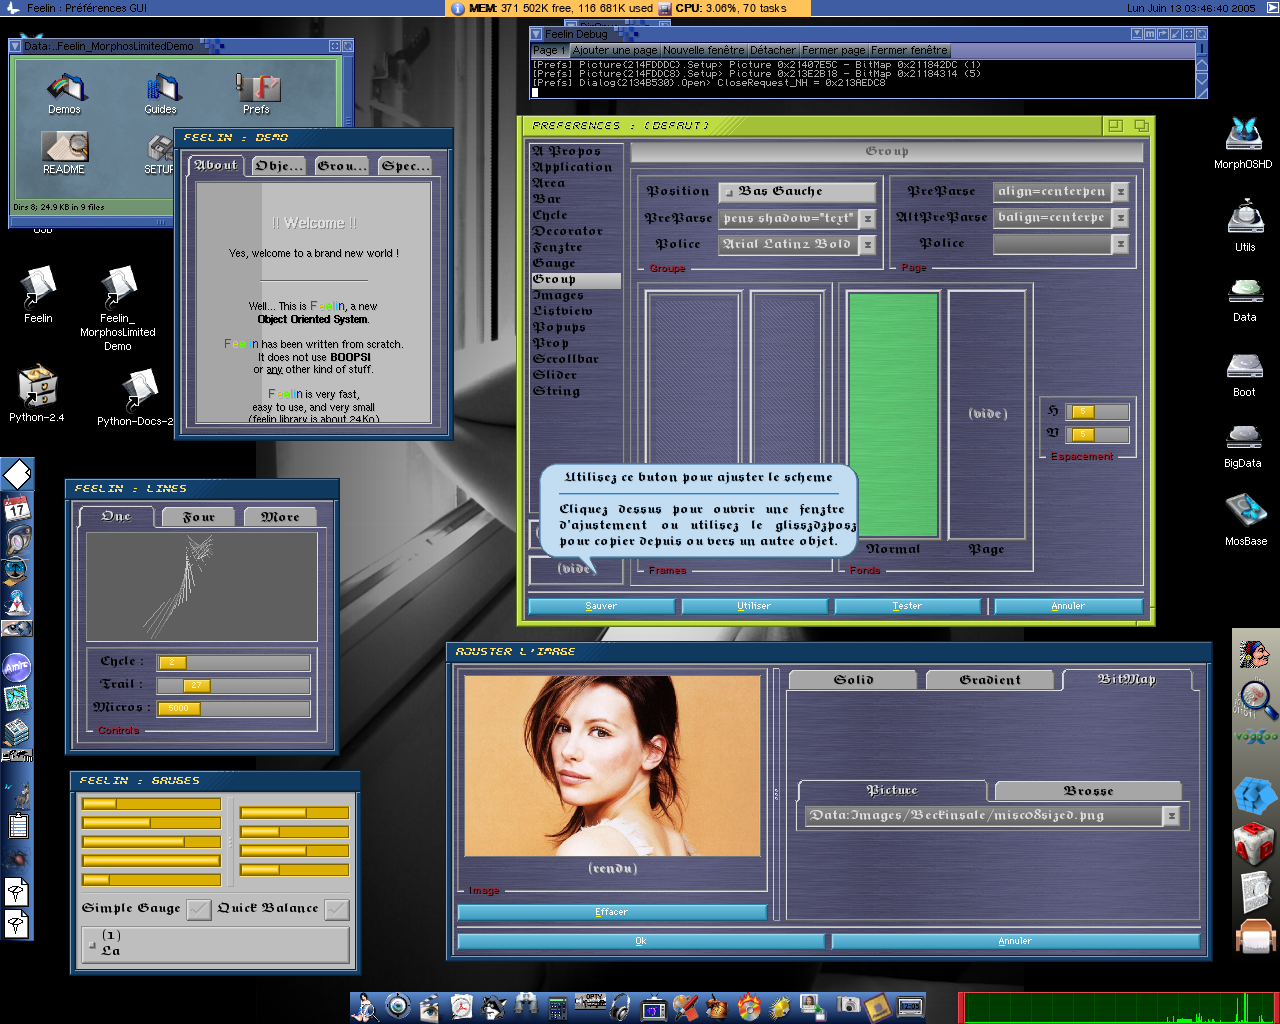Open the Prefs drawer icon
Viewport: 1280px width, 1024px height.
[x=257, y=88]
